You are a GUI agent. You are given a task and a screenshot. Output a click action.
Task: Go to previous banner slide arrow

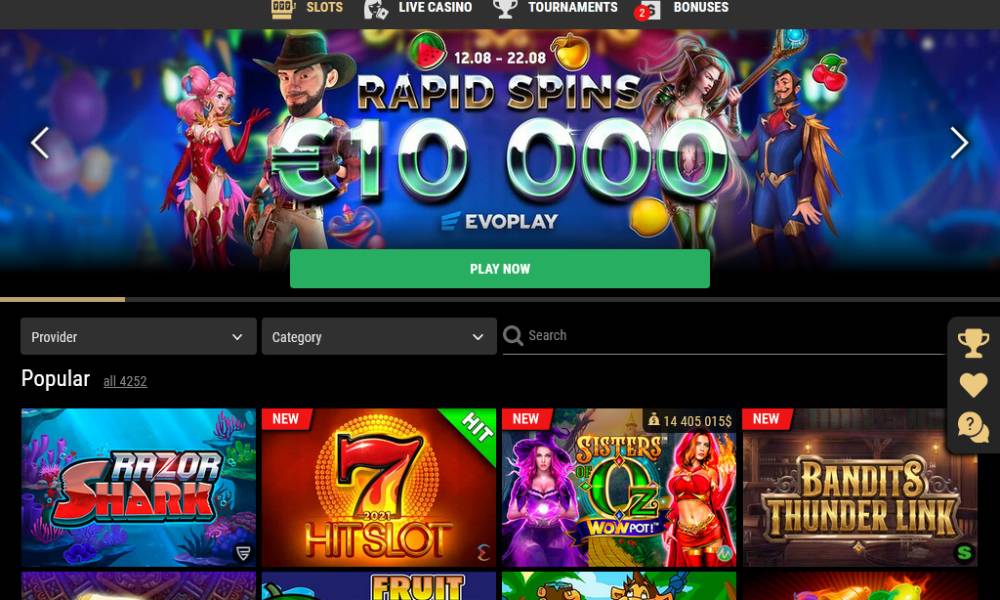[x=40, y=143]
